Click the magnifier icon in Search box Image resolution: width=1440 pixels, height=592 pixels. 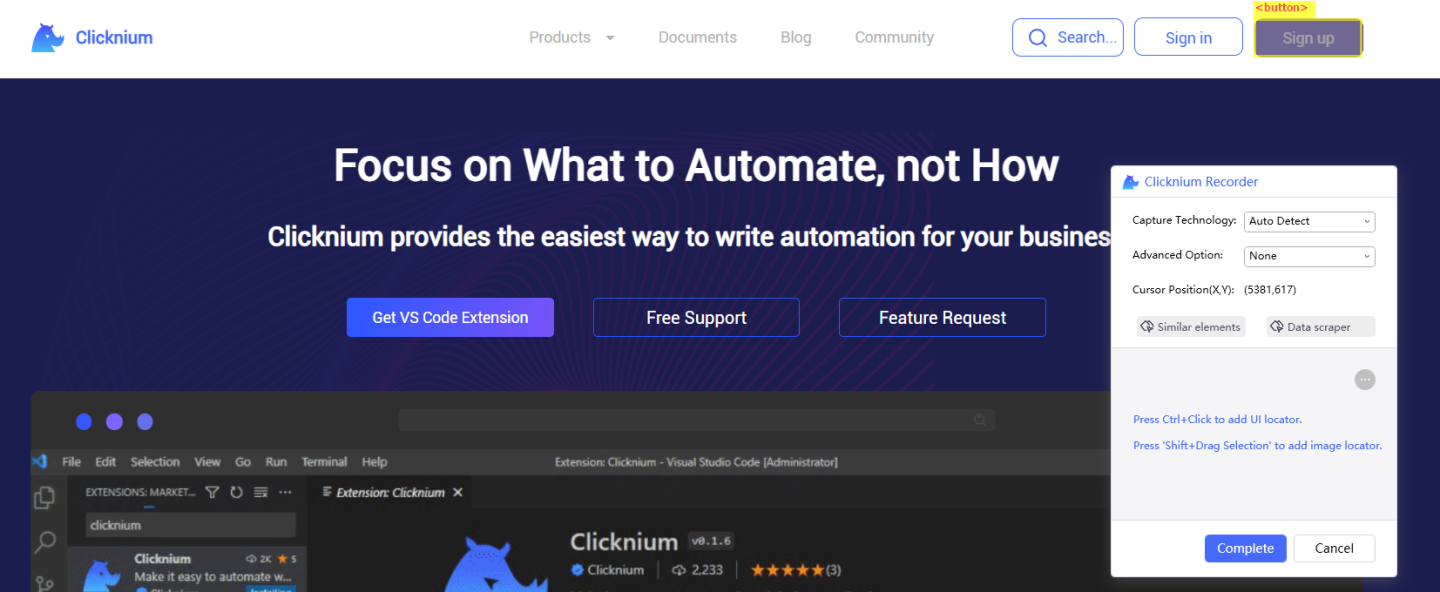pyautogui.click(x=1038, y=38)
